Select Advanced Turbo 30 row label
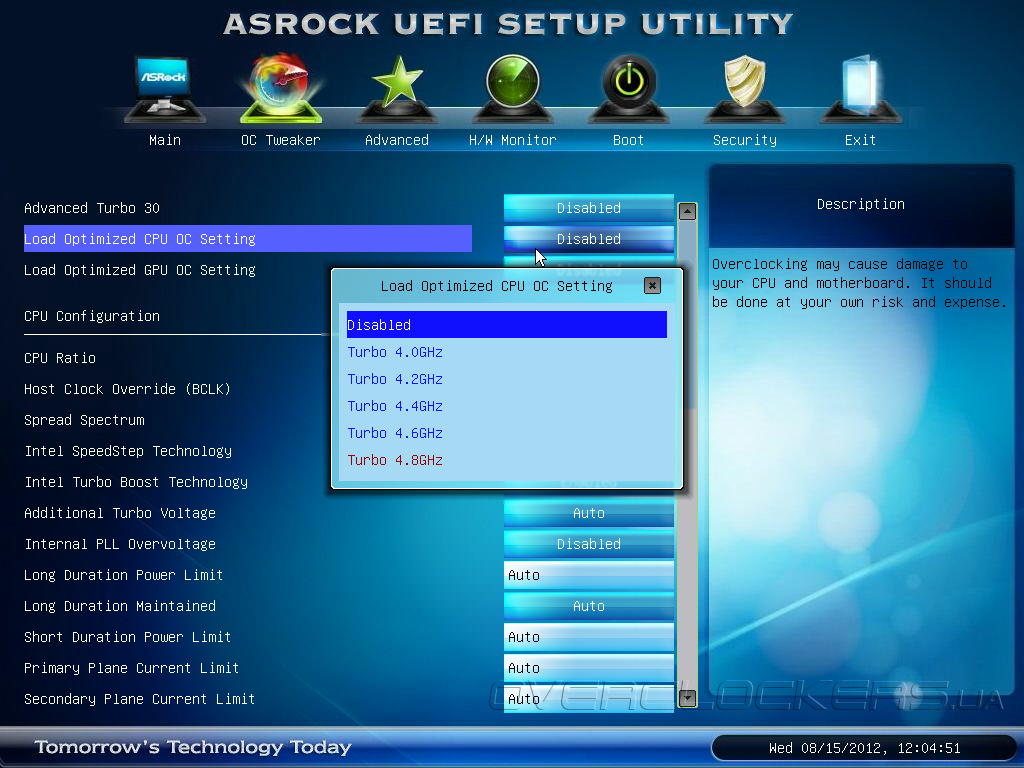1024x768 pixels. pyautogui.click(x=91, y=208)
